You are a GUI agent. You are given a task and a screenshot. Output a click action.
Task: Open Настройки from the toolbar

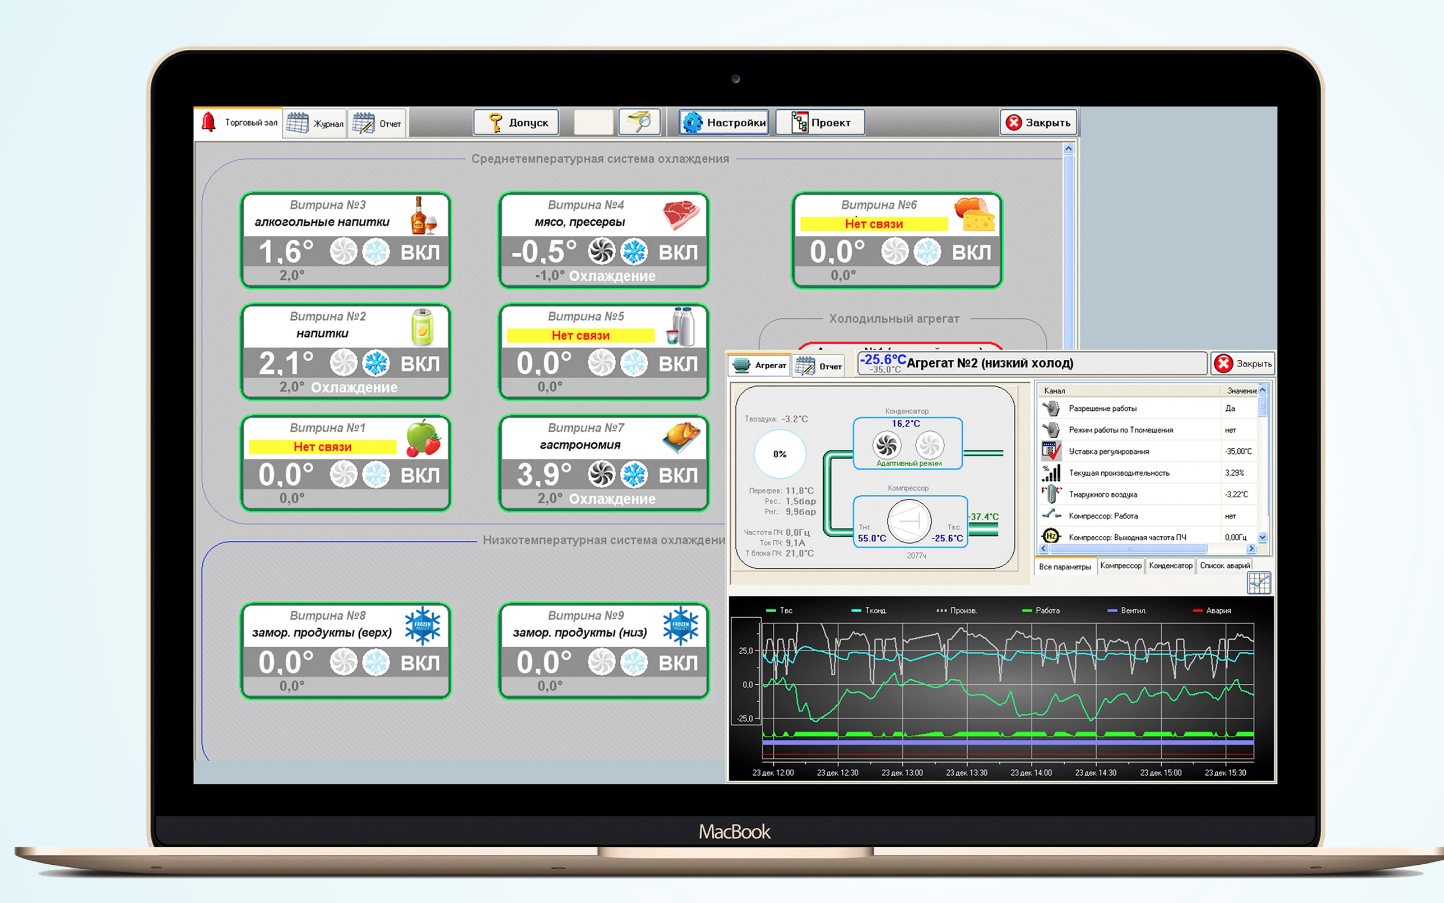[724, 122]
